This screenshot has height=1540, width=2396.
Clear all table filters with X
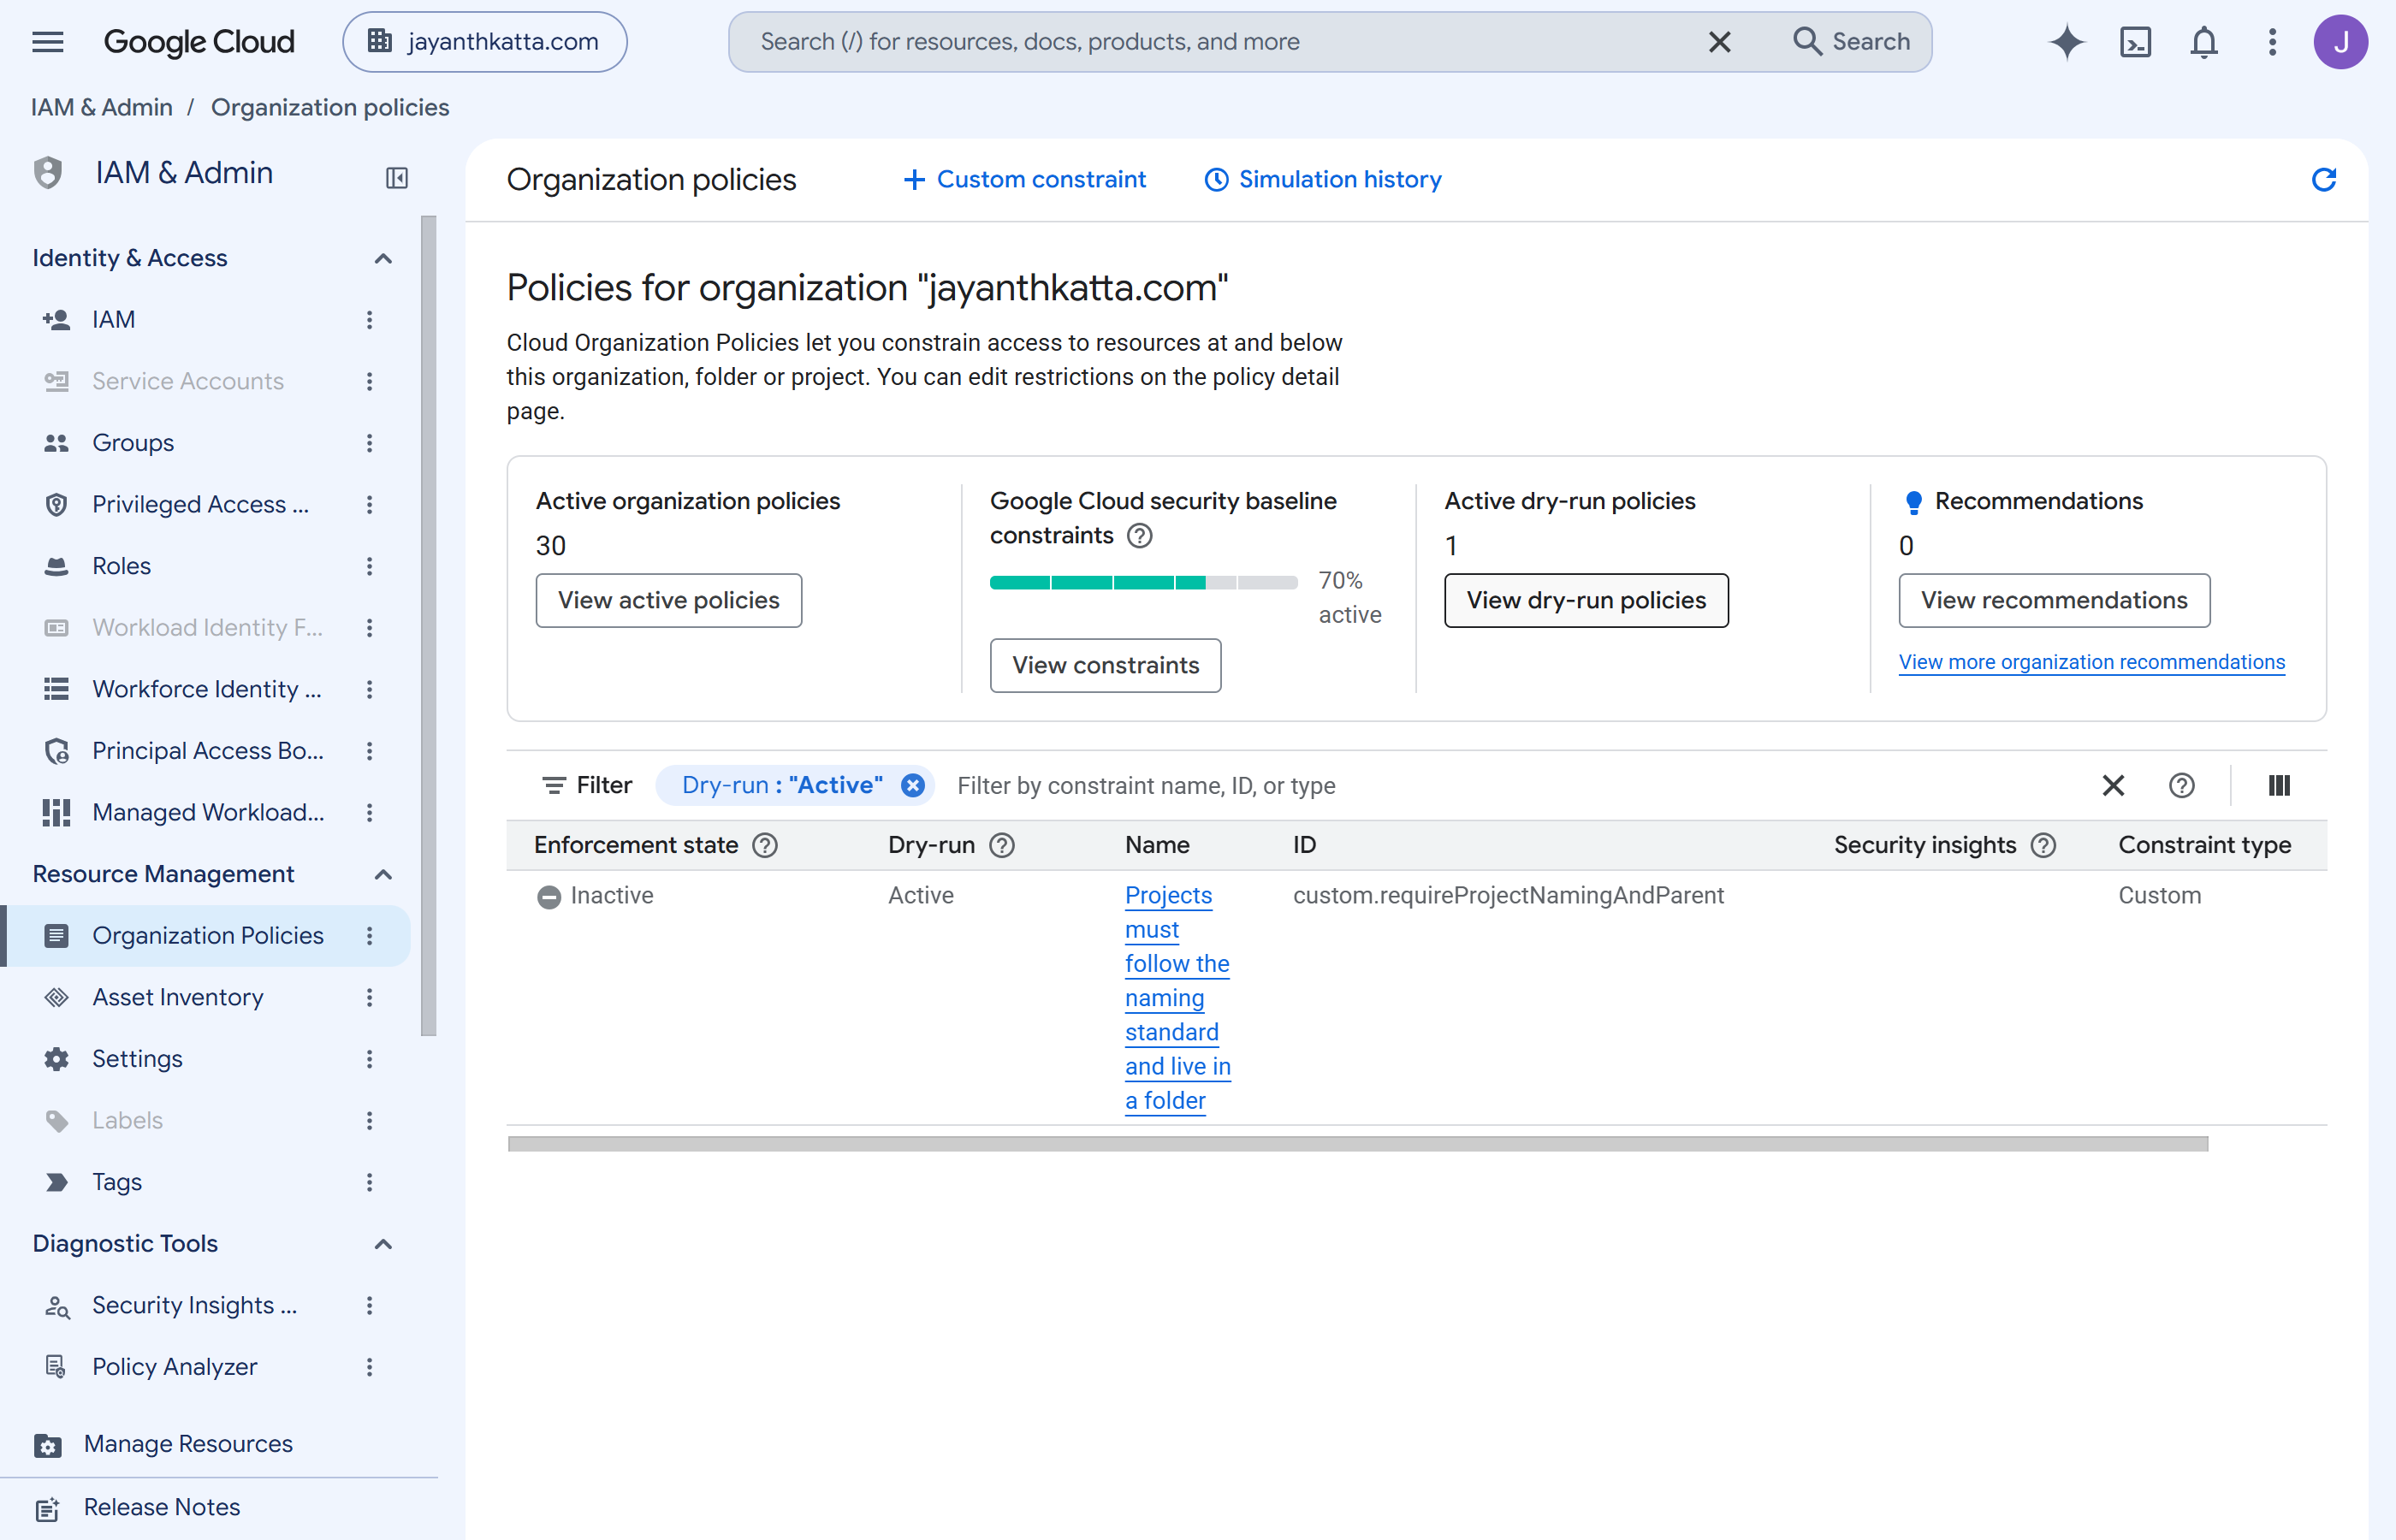2113,785
